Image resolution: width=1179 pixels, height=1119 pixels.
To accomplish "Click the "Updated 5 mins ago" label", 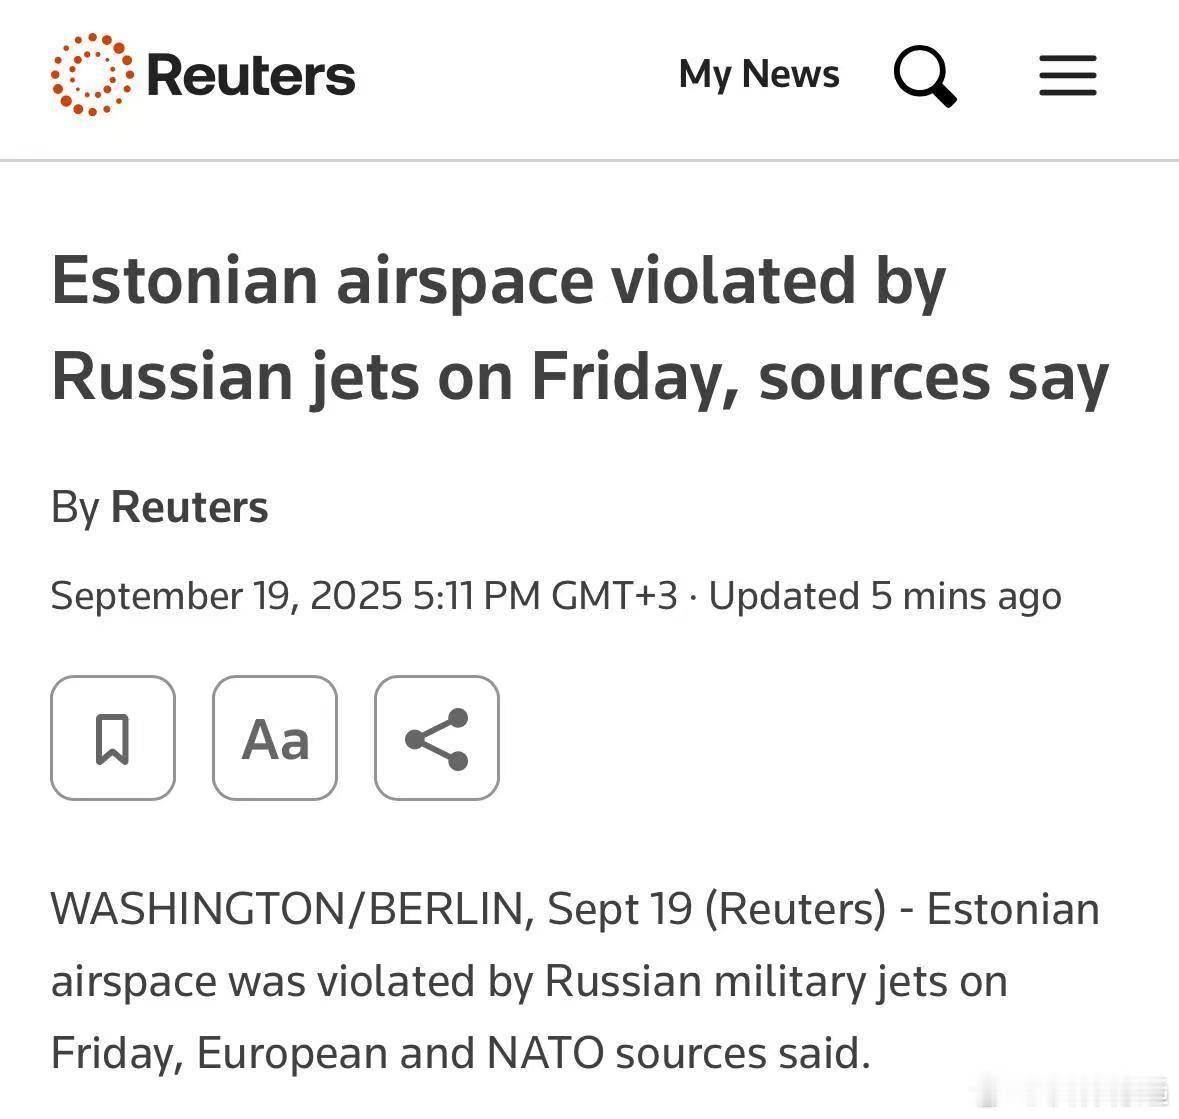I will click(885, 596).
